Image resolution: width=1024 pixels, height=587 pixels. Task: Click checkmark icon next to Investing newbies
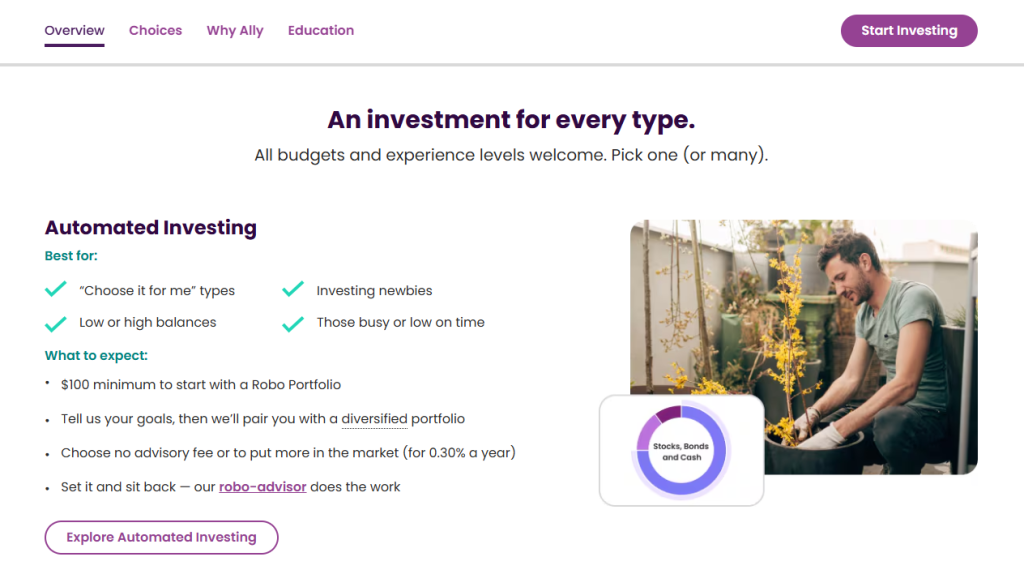point(293,290)
